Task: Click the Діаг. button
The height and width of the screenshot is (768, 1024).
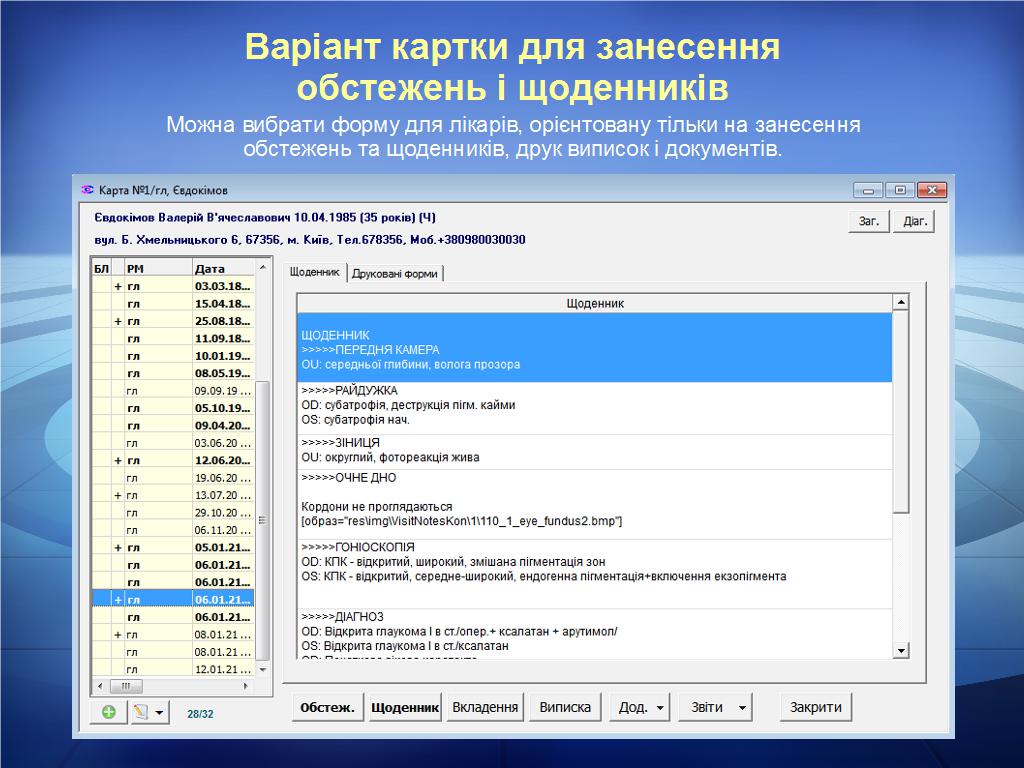Action: (x=914, y=221)
